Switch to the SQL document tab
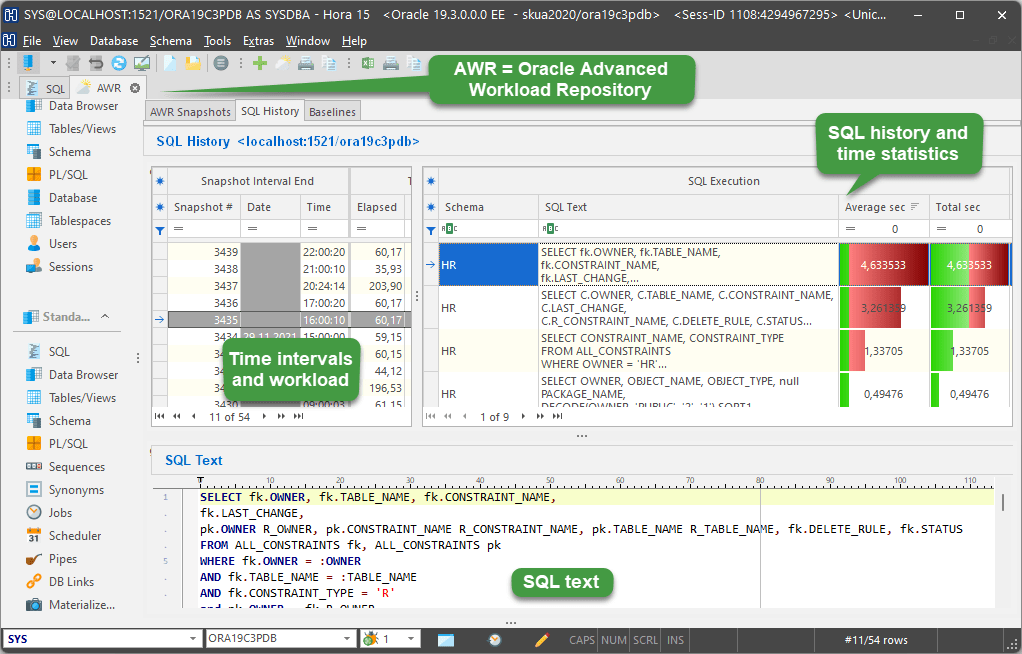Viewport: 1022px width, 654px height. 46,88
